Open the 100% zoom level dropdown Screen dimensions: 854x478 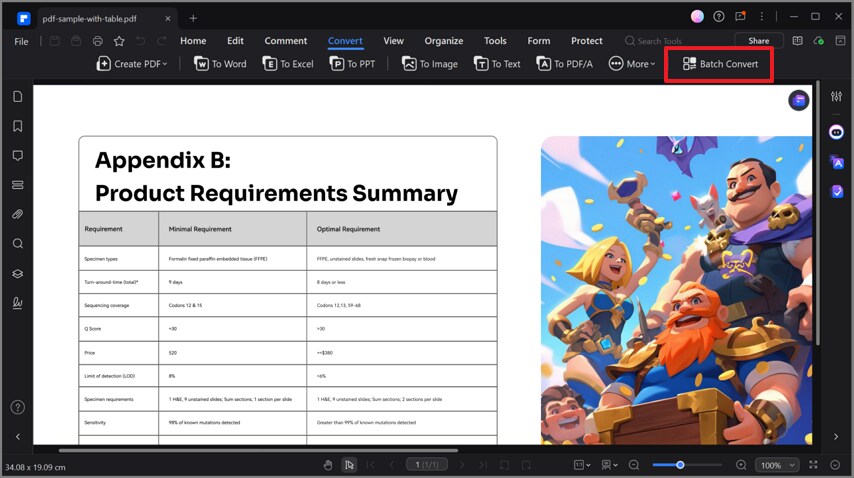pos(777,465)
